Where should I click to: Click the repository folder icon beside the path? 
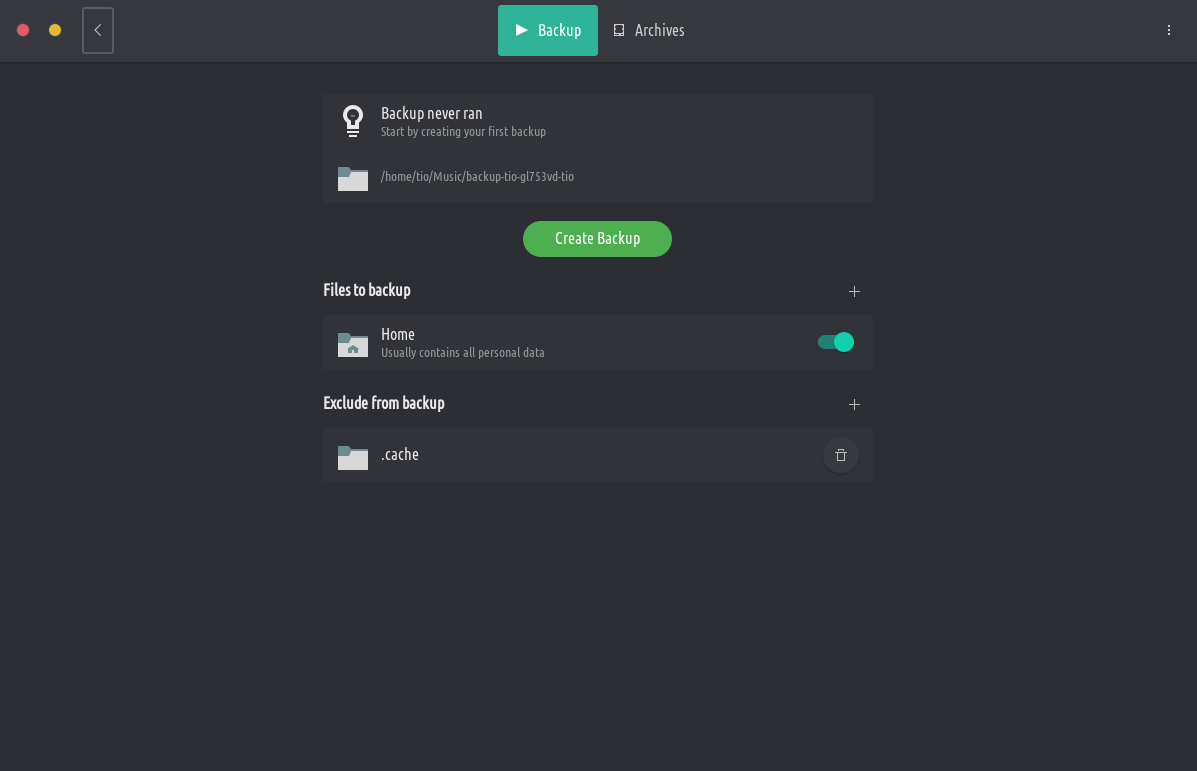[x=353, y=178]
